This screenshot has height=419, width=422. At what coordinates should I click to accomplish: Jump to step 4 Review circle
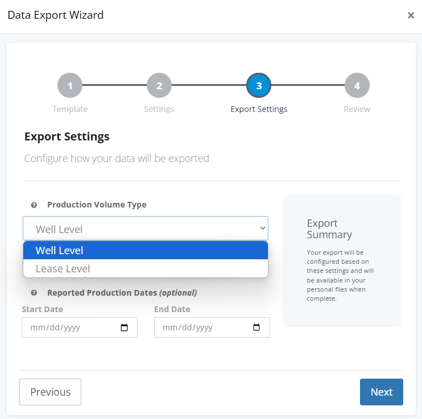357,86
